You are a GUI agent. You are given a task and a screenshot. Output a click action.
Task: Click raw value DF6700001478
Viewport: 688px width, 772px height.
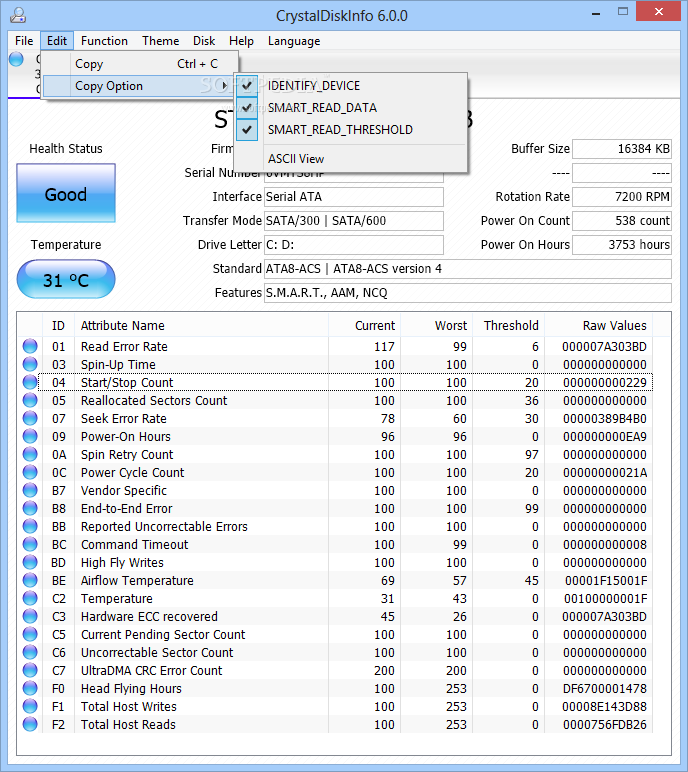[605, 688]
